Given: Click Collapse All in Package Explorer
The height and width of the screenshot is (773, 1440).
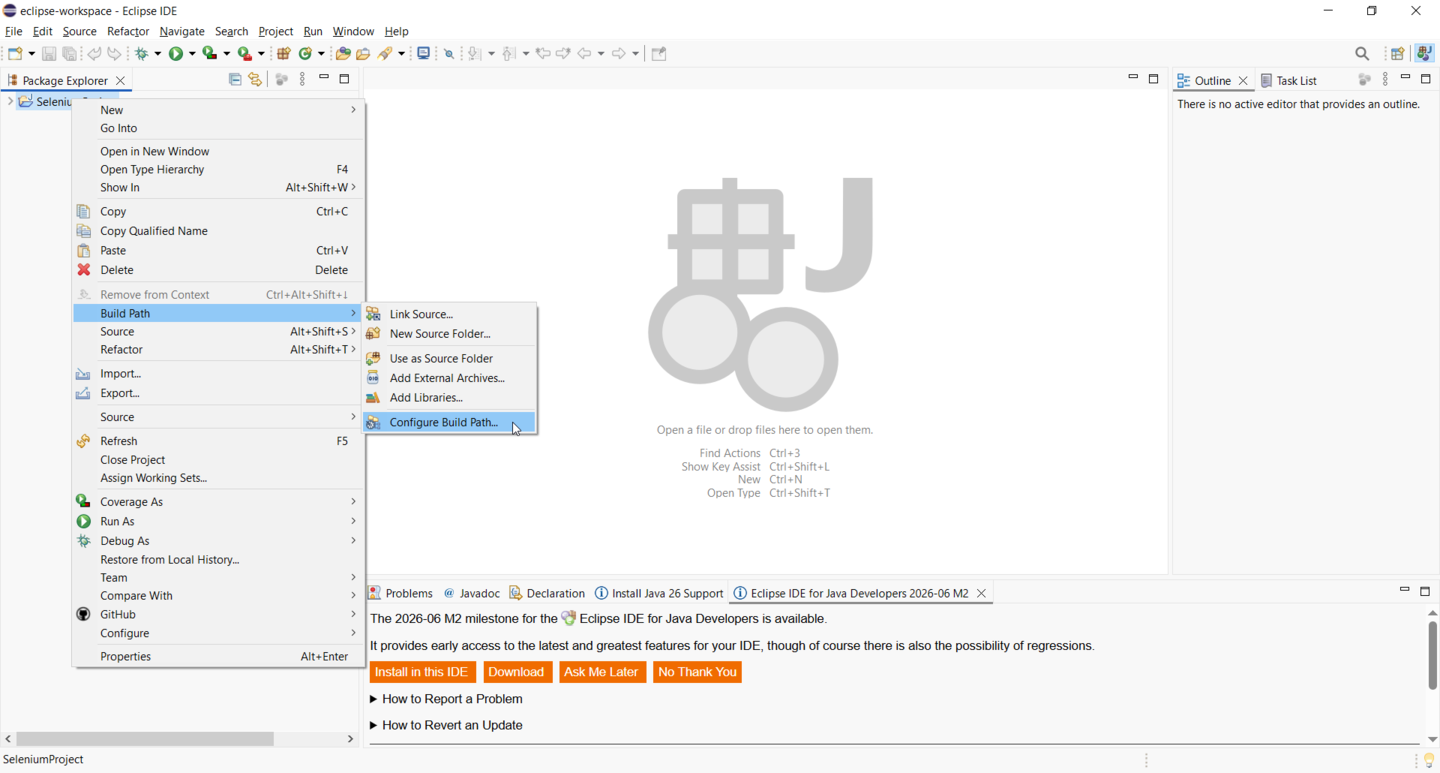Looking at the screenshot, I should tap(235, 79).
